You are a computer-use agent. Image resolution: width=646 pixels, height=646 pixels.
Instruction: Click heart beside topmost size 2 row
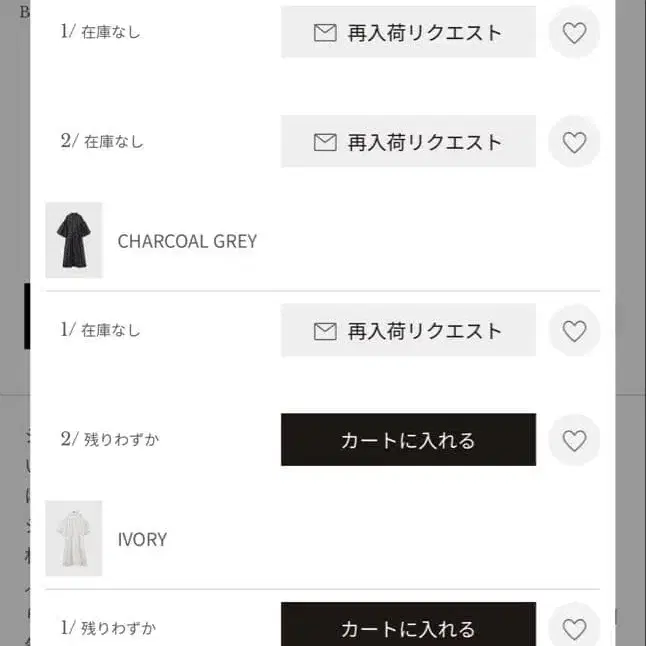tap(574, 142)
